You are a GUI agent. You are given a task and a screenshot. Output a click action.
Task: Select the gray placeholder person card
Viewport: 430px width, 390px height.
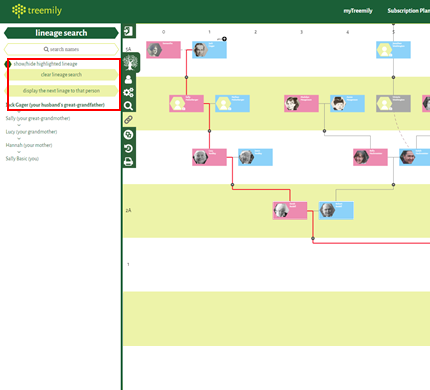coord(393,103)
